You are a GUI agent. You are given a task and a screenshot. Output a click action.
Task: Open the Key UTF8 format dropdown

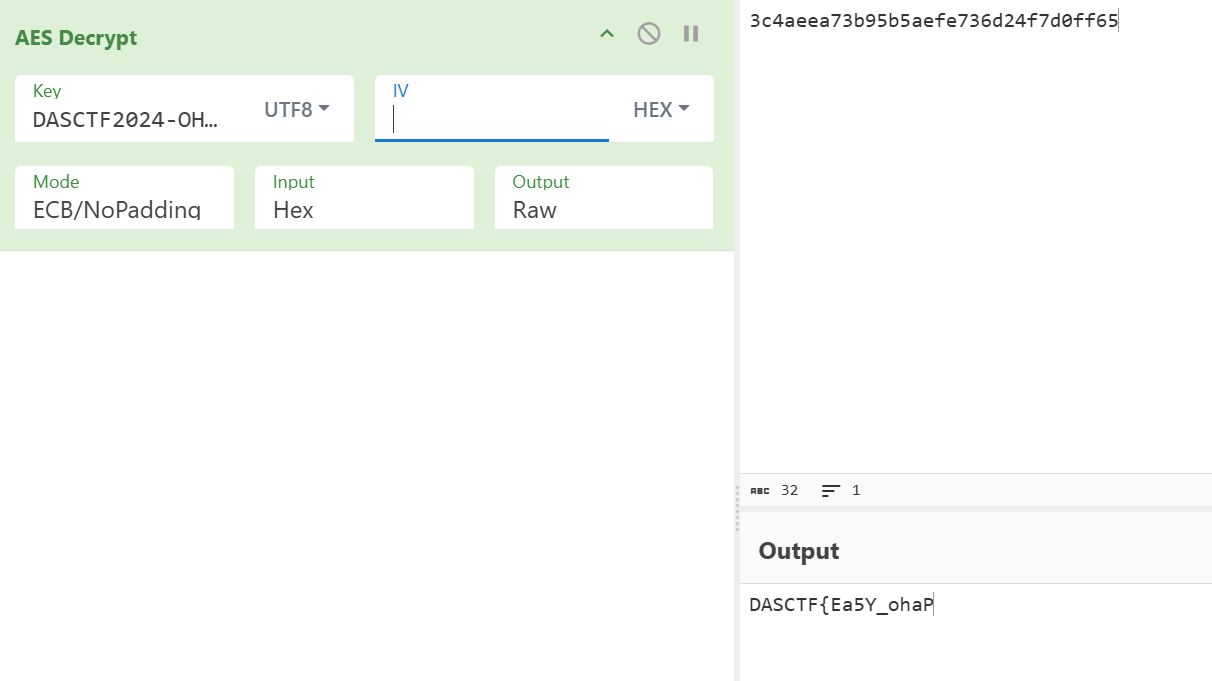(296, 109)
